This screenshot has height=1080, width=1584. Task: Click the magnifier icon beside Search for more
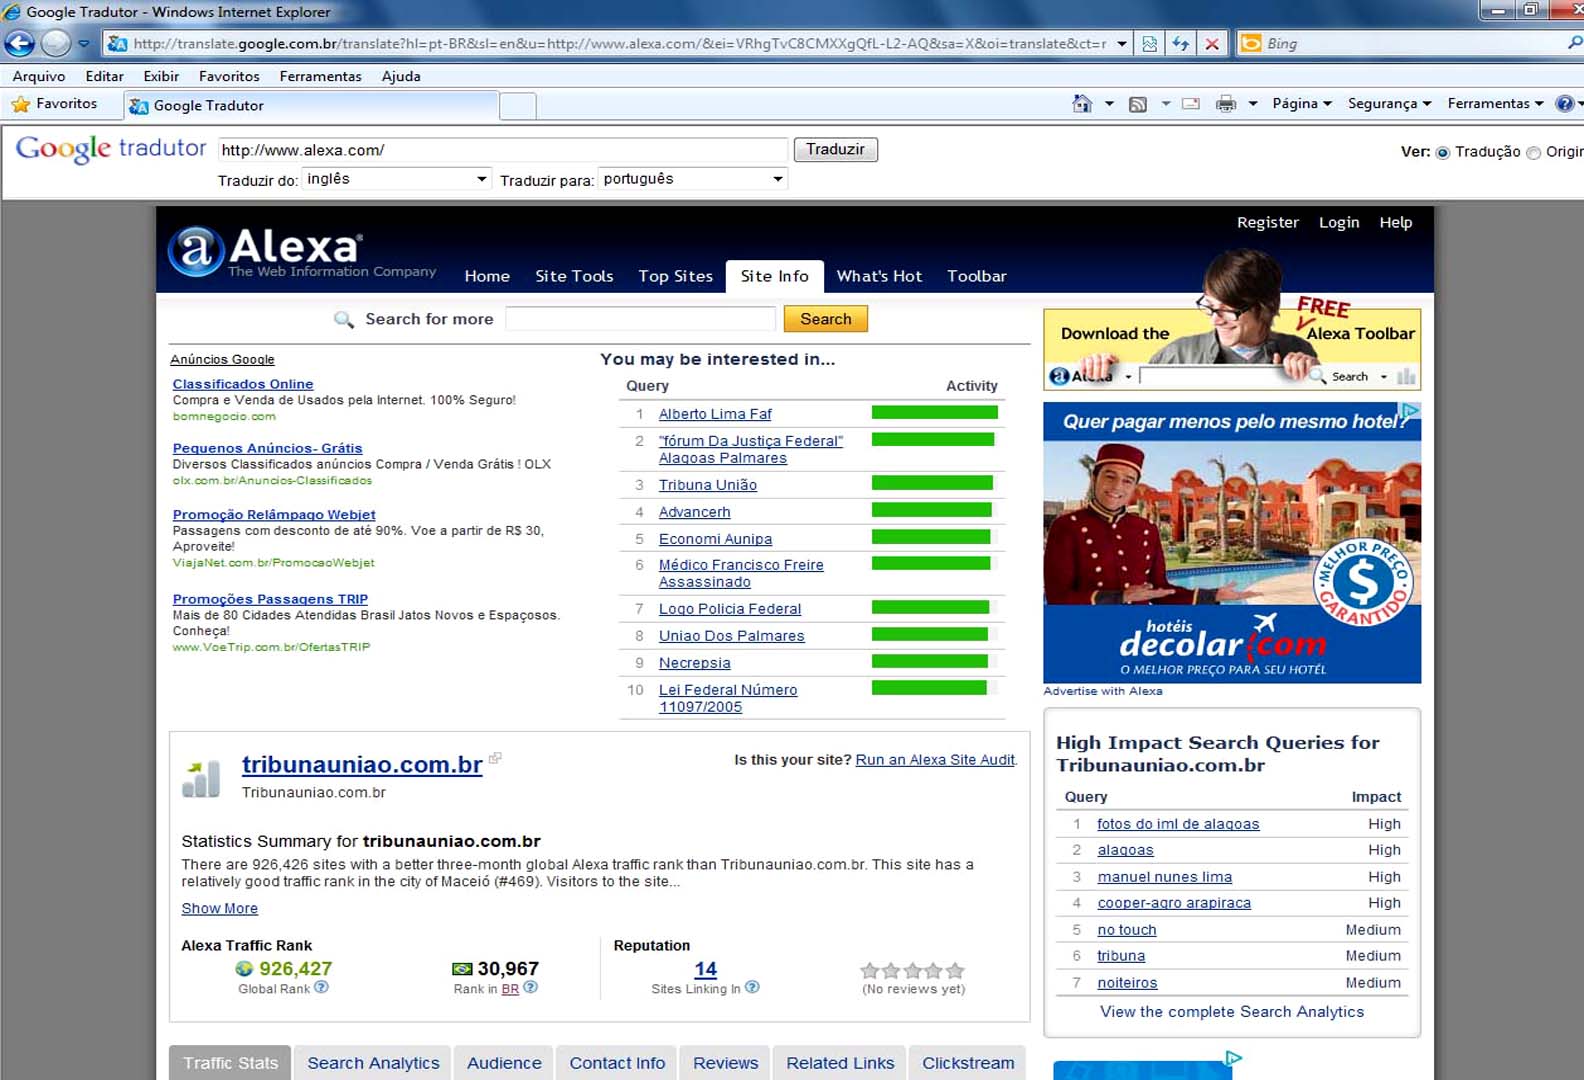[x=344, y=320]
